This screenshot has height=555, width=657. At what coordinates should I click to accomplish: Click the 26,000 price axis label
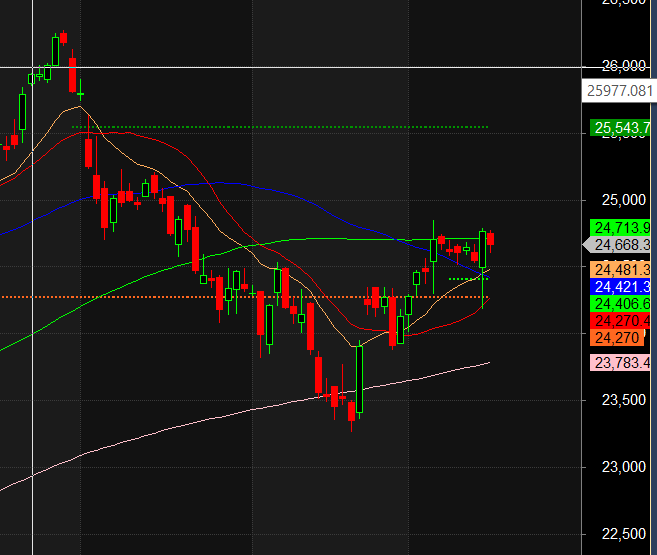click(x=623, y=66)
